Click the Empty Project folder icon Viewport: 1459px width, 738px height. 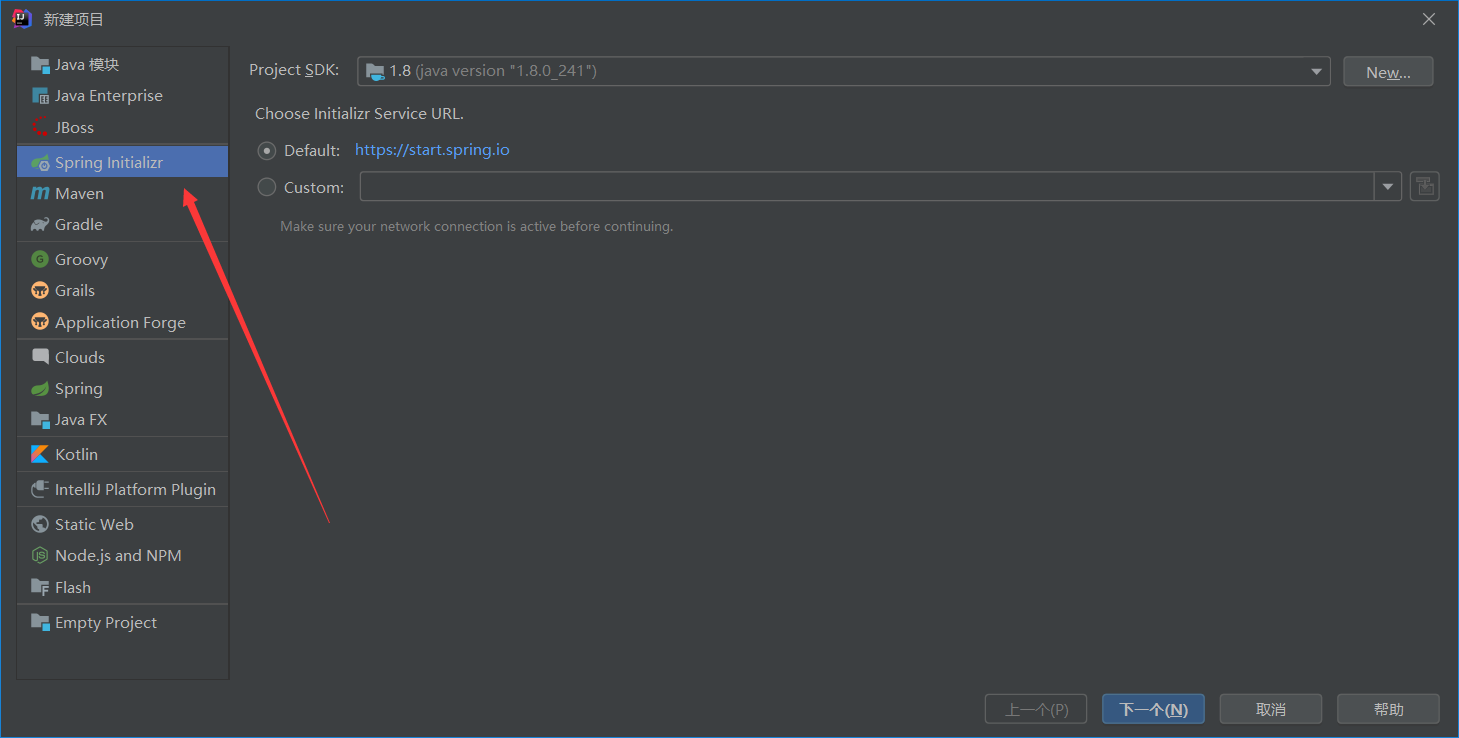(40, 622)
